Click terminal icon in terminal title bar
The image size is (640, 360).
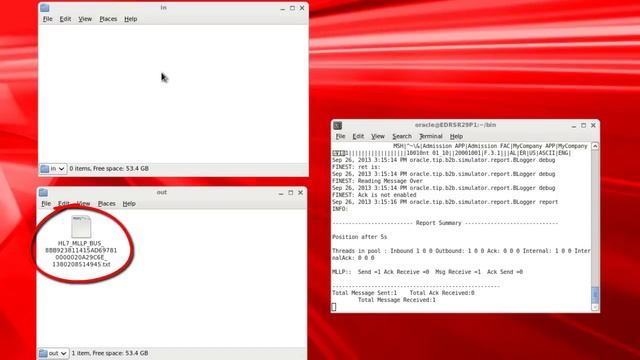(x=338, y=125)
